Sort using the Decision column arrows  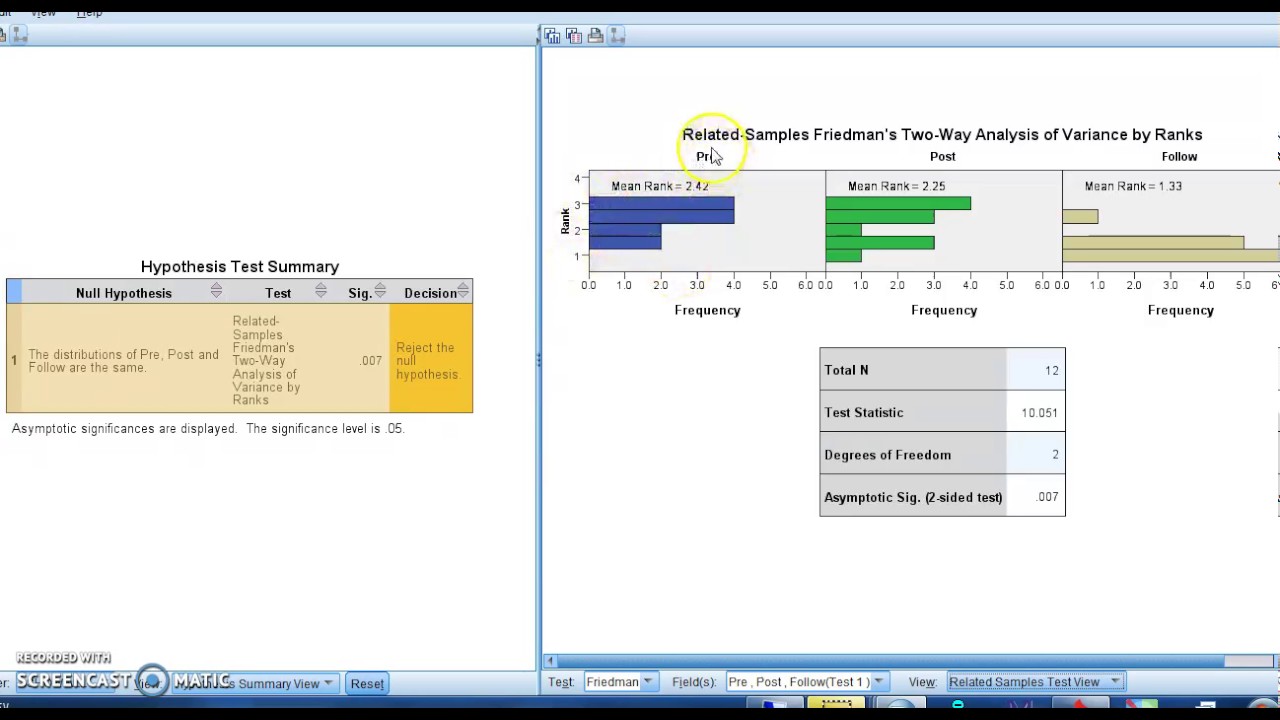pos(463,291)
